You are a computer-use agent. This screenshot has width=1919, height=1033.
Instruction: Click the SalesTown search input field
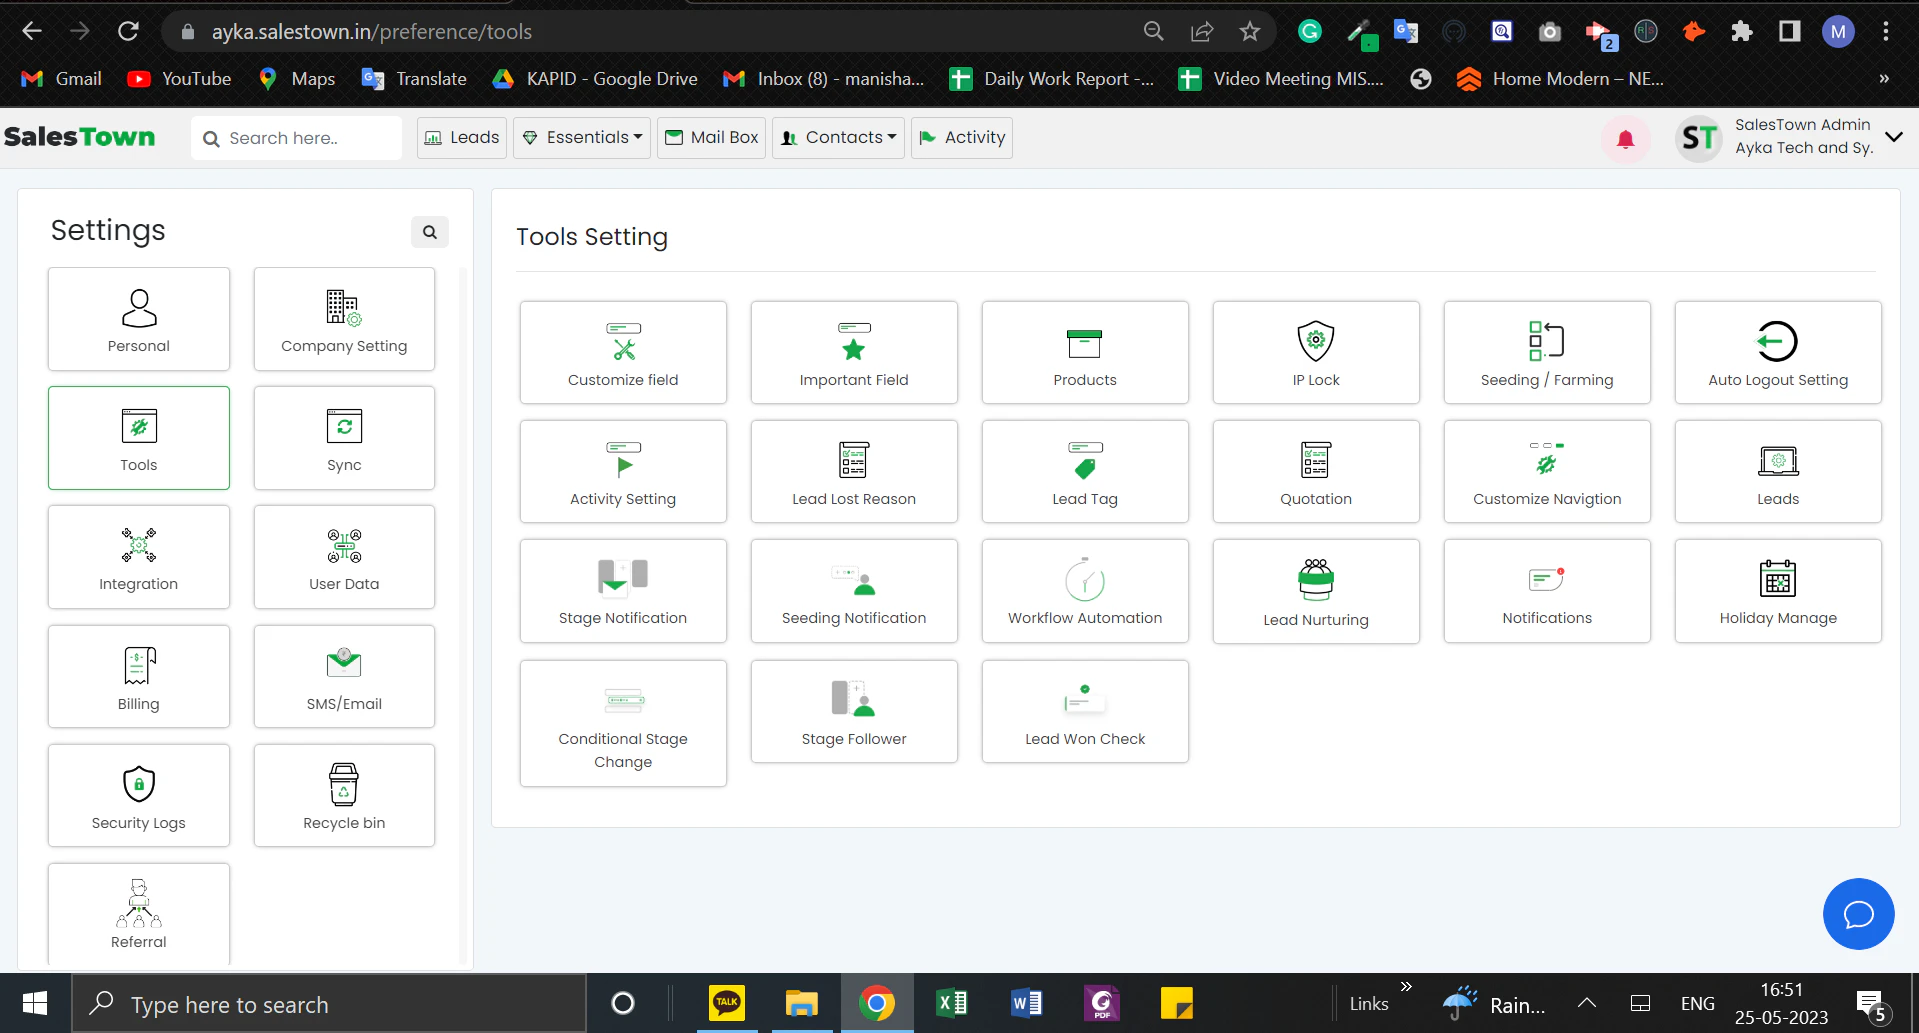[x=296, y=137]
